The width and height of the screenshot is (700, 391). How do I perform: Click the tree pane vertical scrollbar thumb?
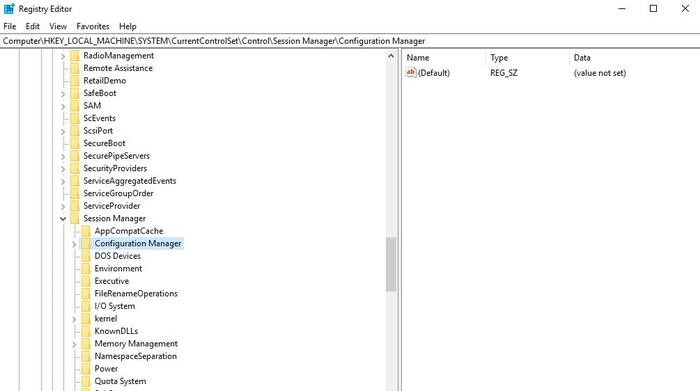(x=391, y=264)
